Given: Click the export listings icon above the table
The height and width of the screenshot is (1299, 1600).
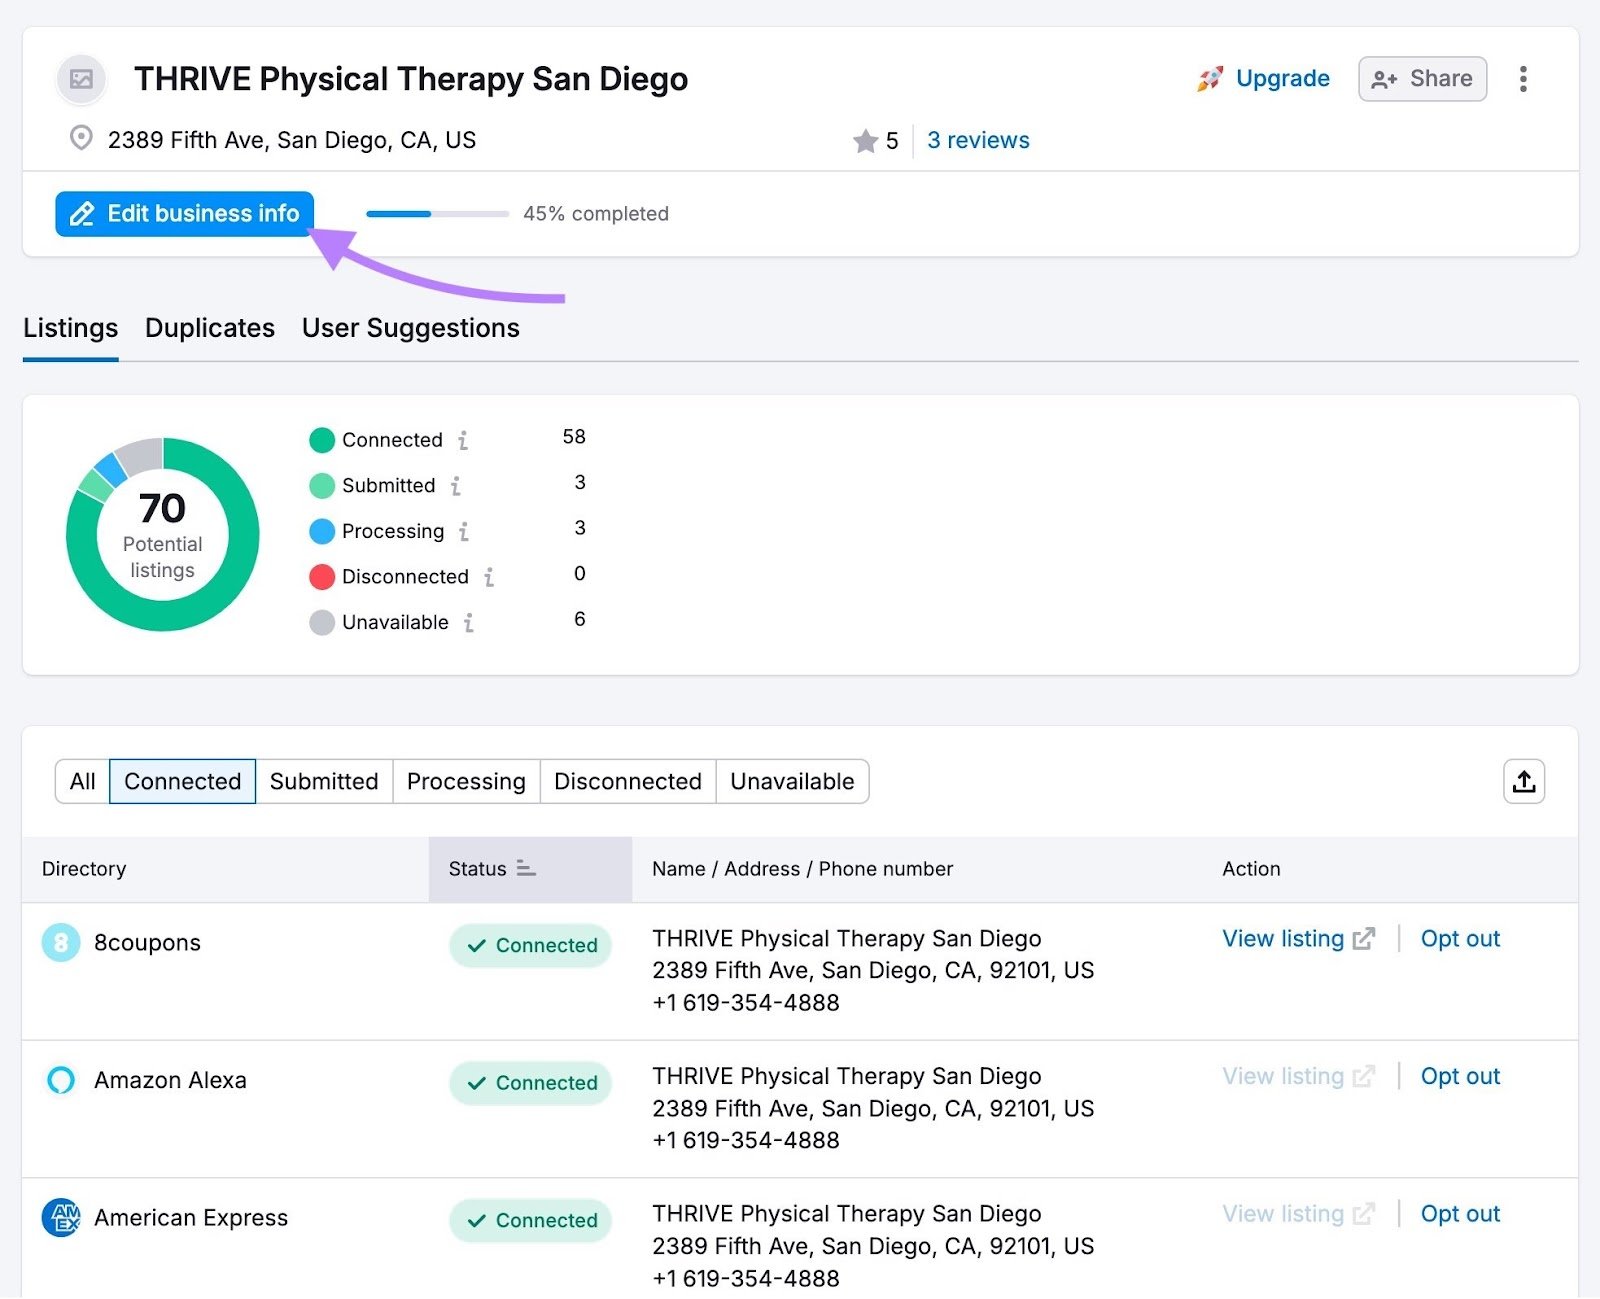Looking at the screenshot, I should pyautogui.click(x=1523, y=782).
